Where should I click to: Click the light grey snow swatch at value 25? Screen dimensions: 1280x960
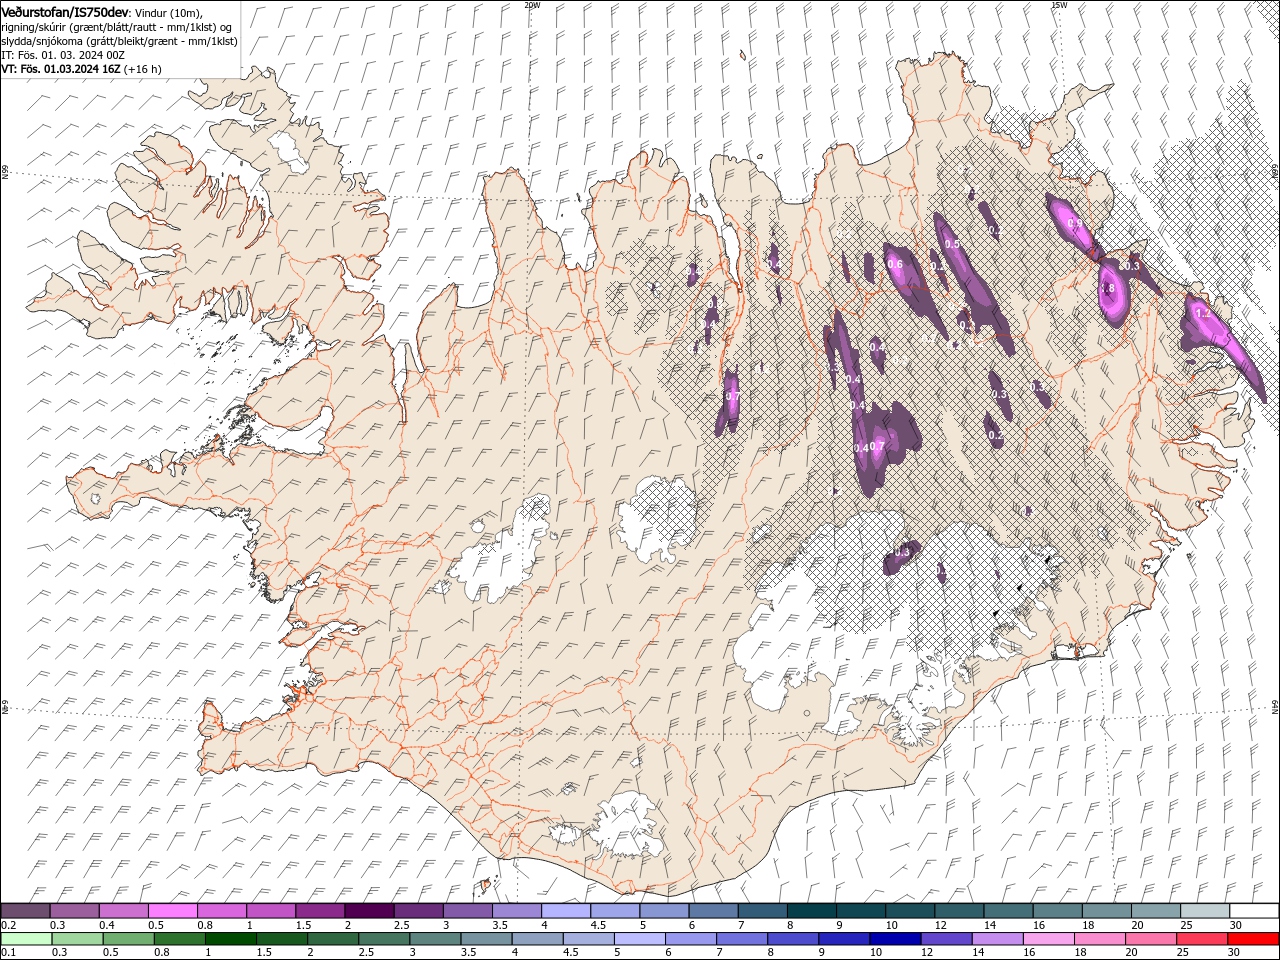(1204, 911)
